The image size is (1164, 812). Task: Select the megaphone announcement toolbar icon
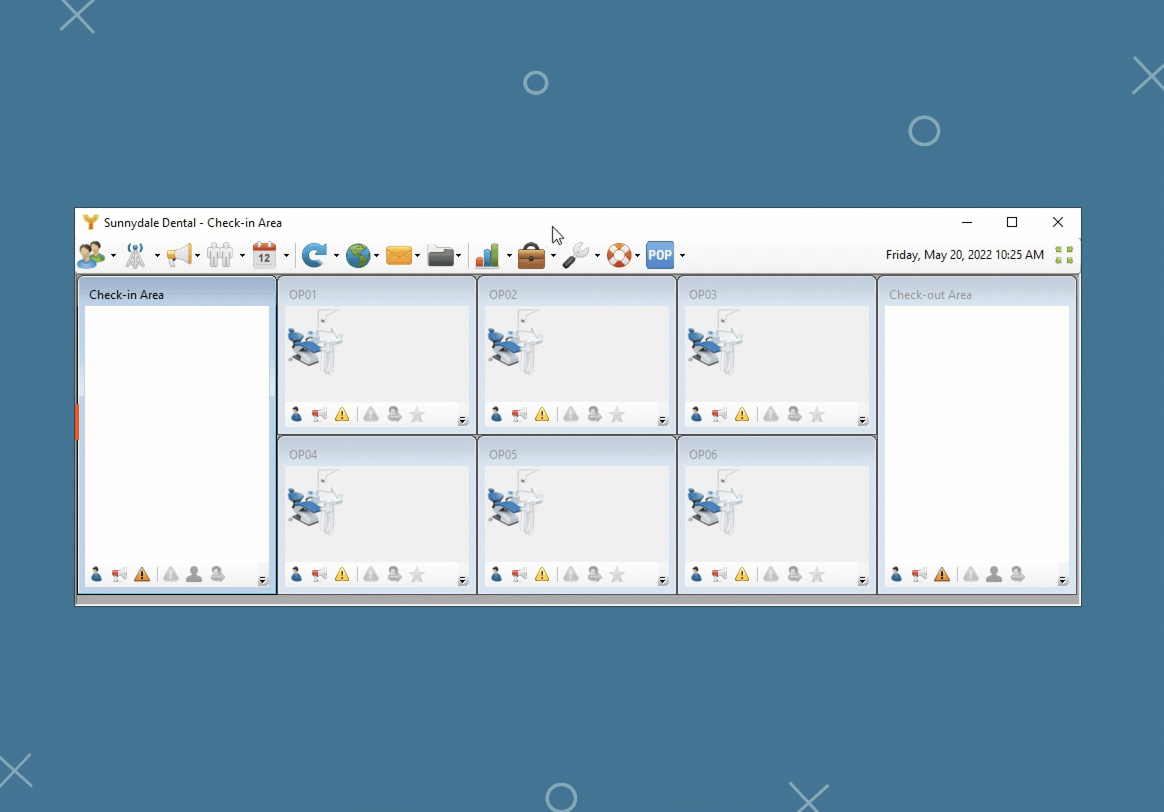pyautogui.click(x=179, y=255)
